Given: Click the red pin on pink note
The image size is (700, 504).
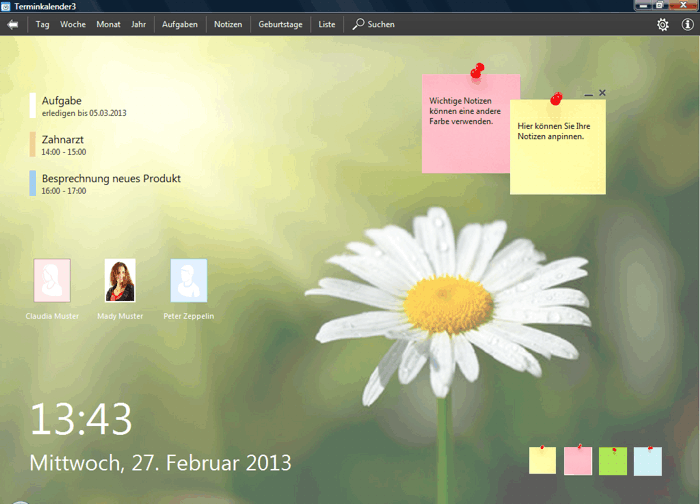Looking at the screenshot, I should (477, 71).
